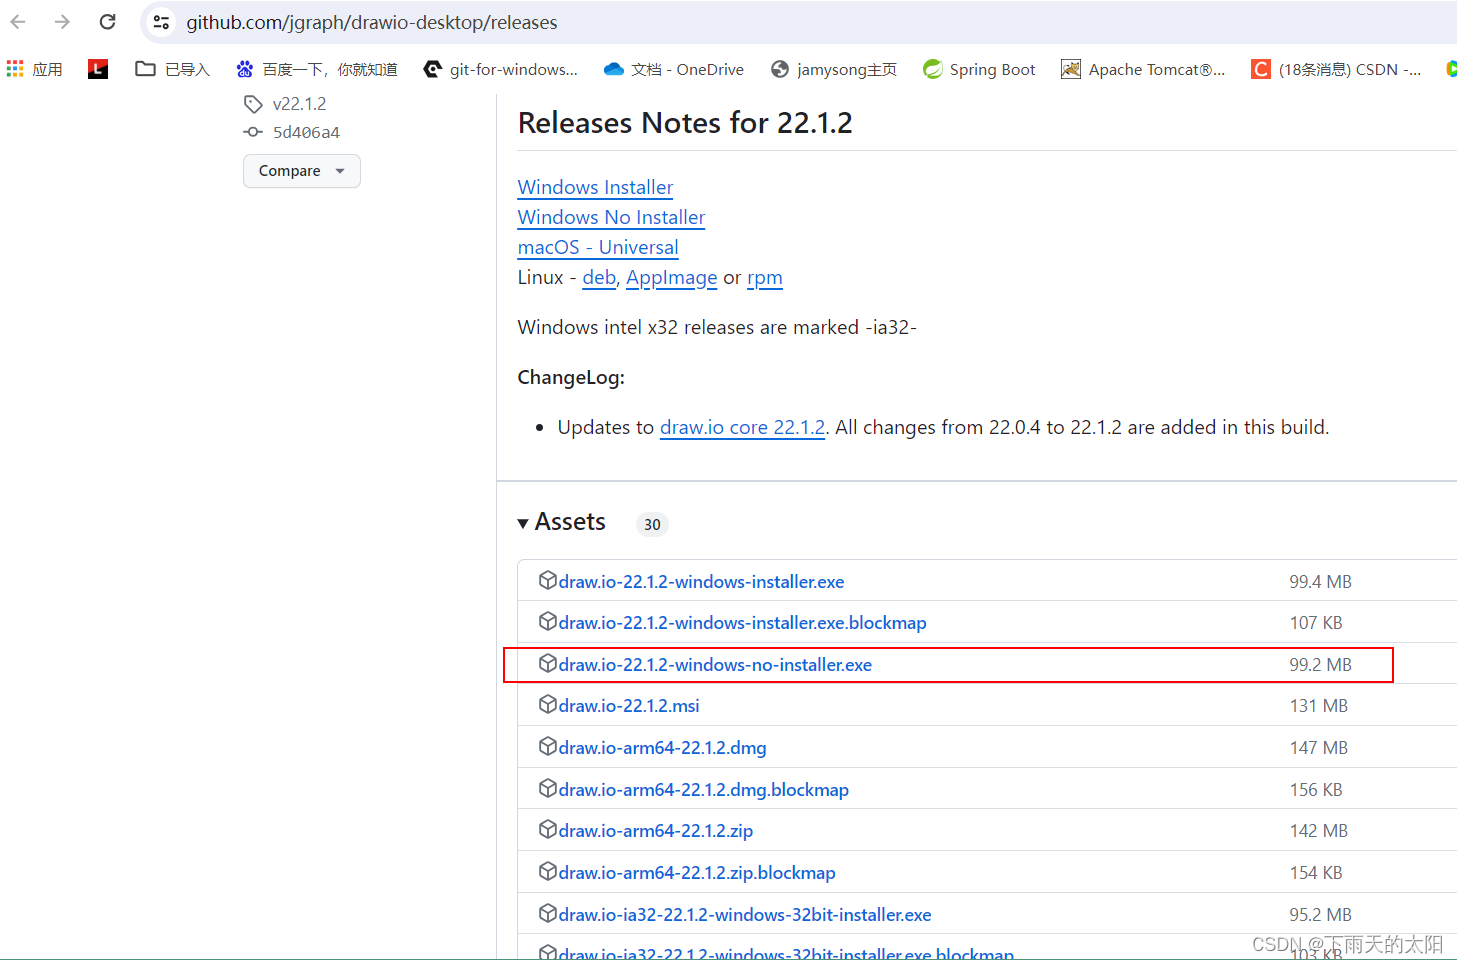
Task: Reload the page using the refresh icon
Action: click(x=107, y=22)
